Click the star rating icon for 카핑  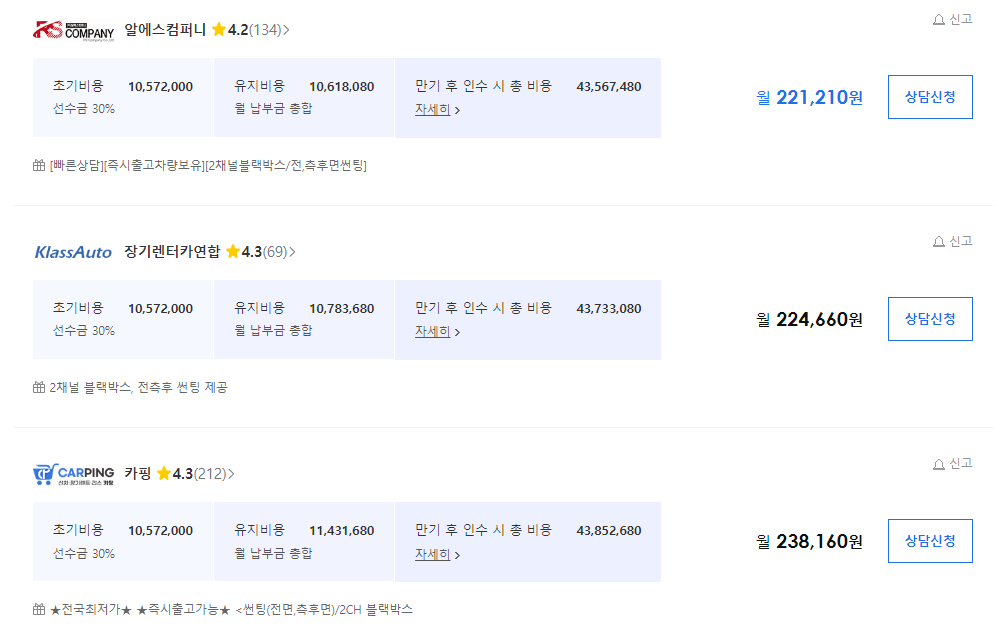tap(164, 474)
